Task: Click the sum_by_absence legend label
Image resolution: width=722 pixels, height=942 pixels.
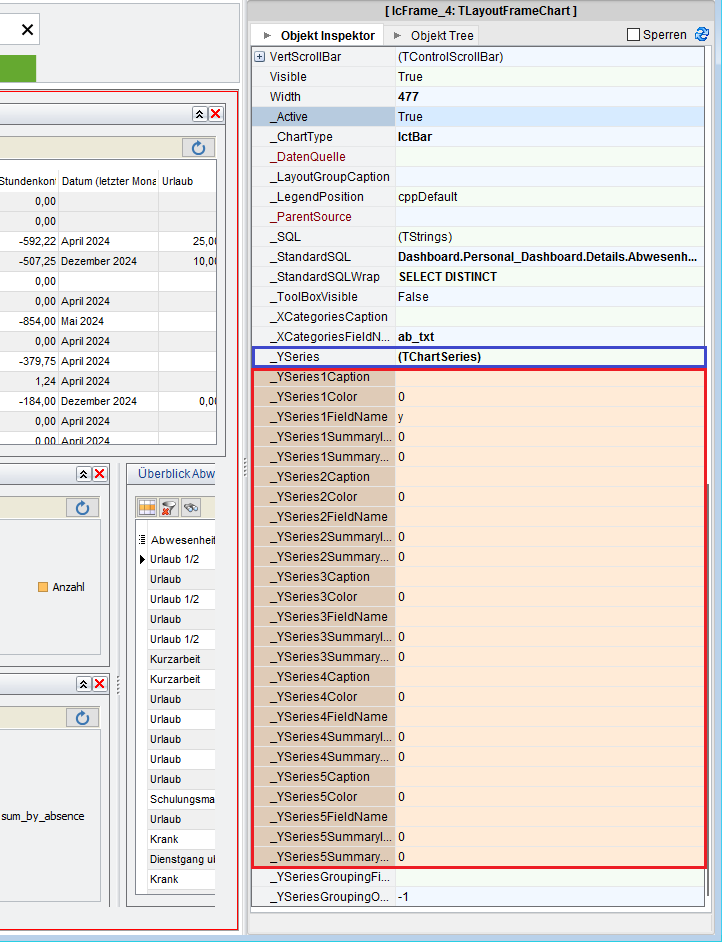Action: coord(43,816)
